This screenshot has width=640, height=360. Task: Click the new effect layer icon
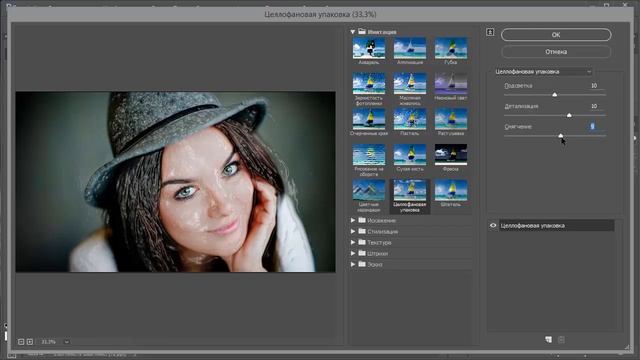coord(548,340)
